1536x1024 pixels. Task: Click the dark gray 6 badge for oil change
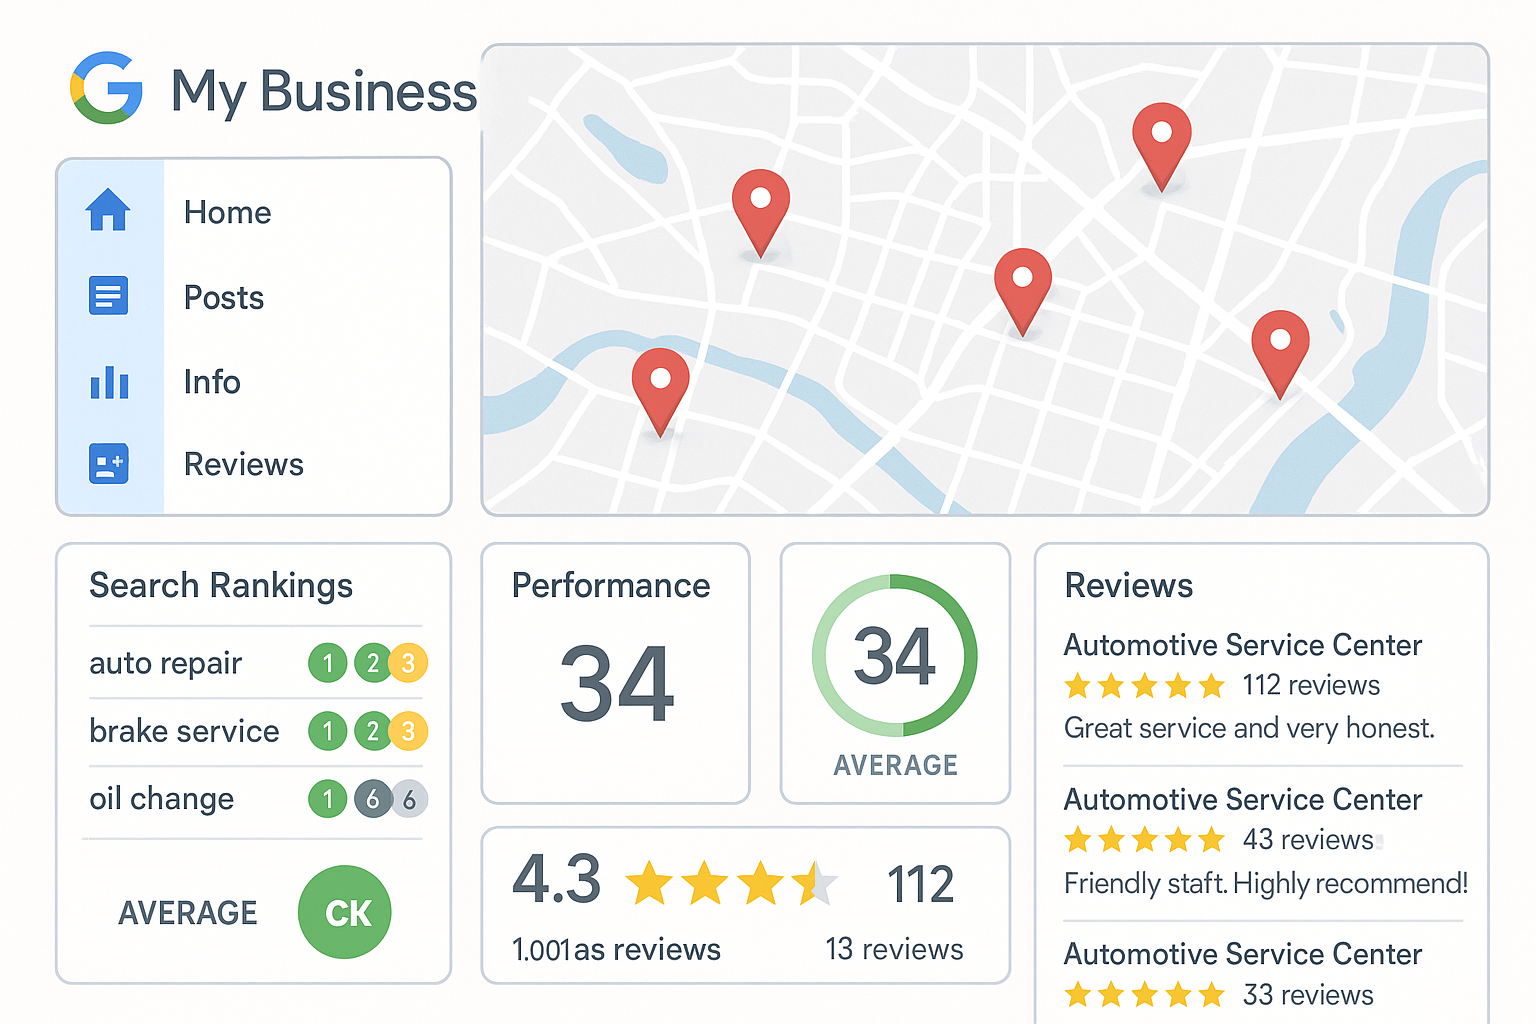tap(372, 799)
